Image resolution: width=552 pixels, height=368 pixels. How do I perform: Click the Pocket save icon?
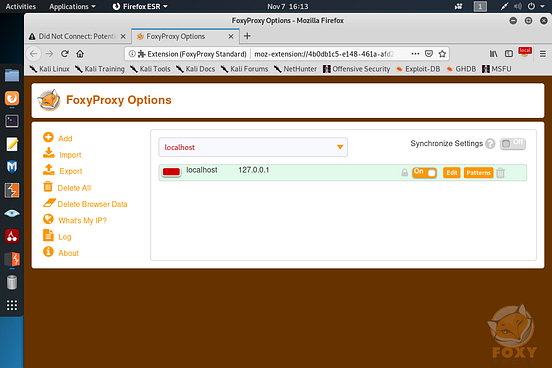[x=428, y=54]
